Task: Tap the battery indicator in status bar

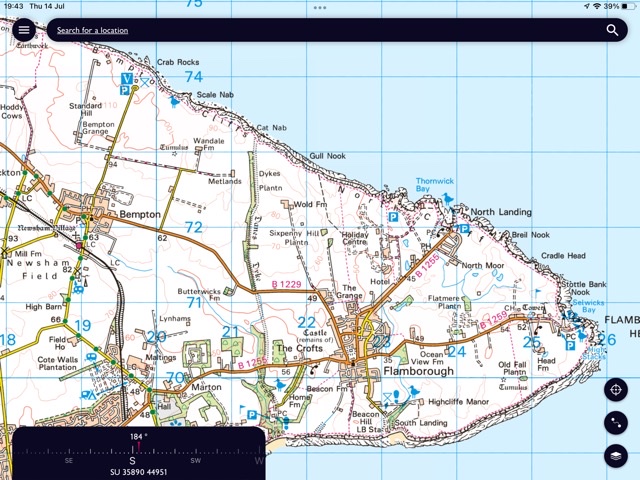Action: pos(624,6)
